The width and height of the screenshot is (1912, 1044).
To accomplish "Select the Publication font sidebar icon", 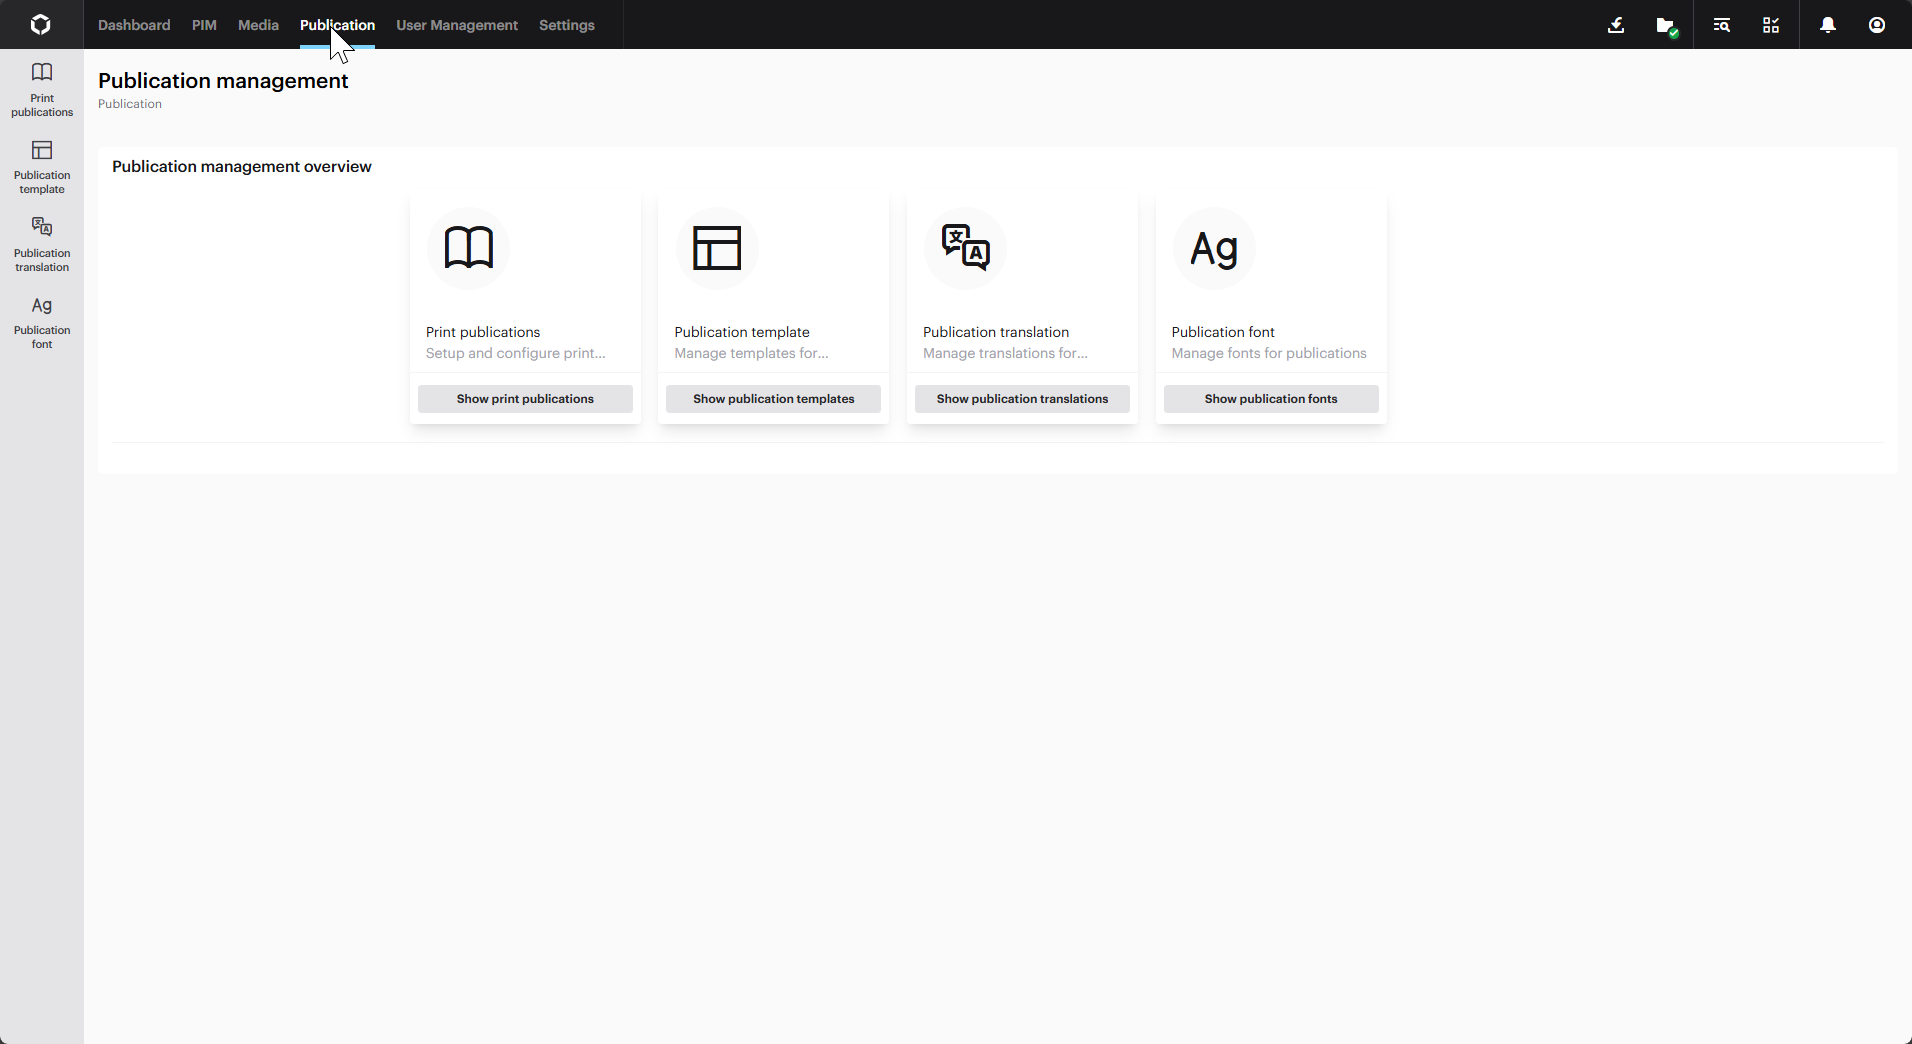I will coord(40,321).
